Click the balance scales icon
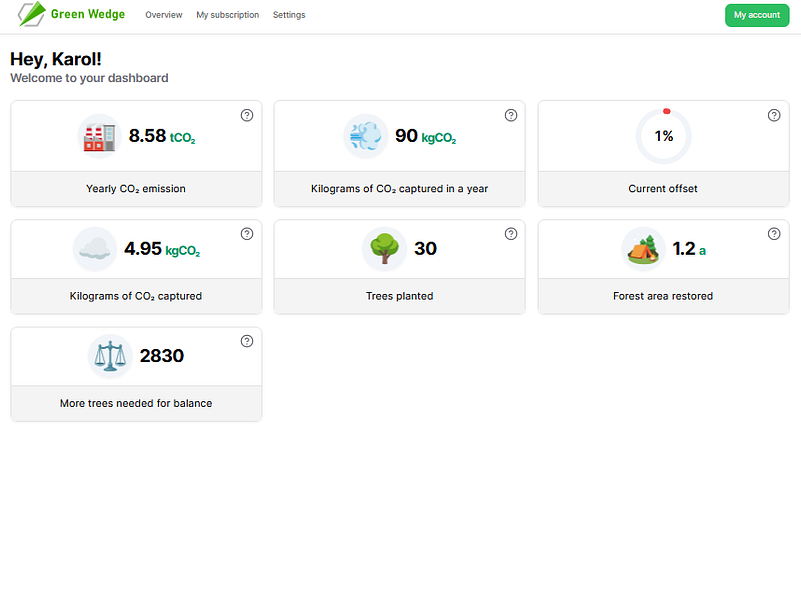This screenshot has height=600, width=801. click(x=110, y=356)
